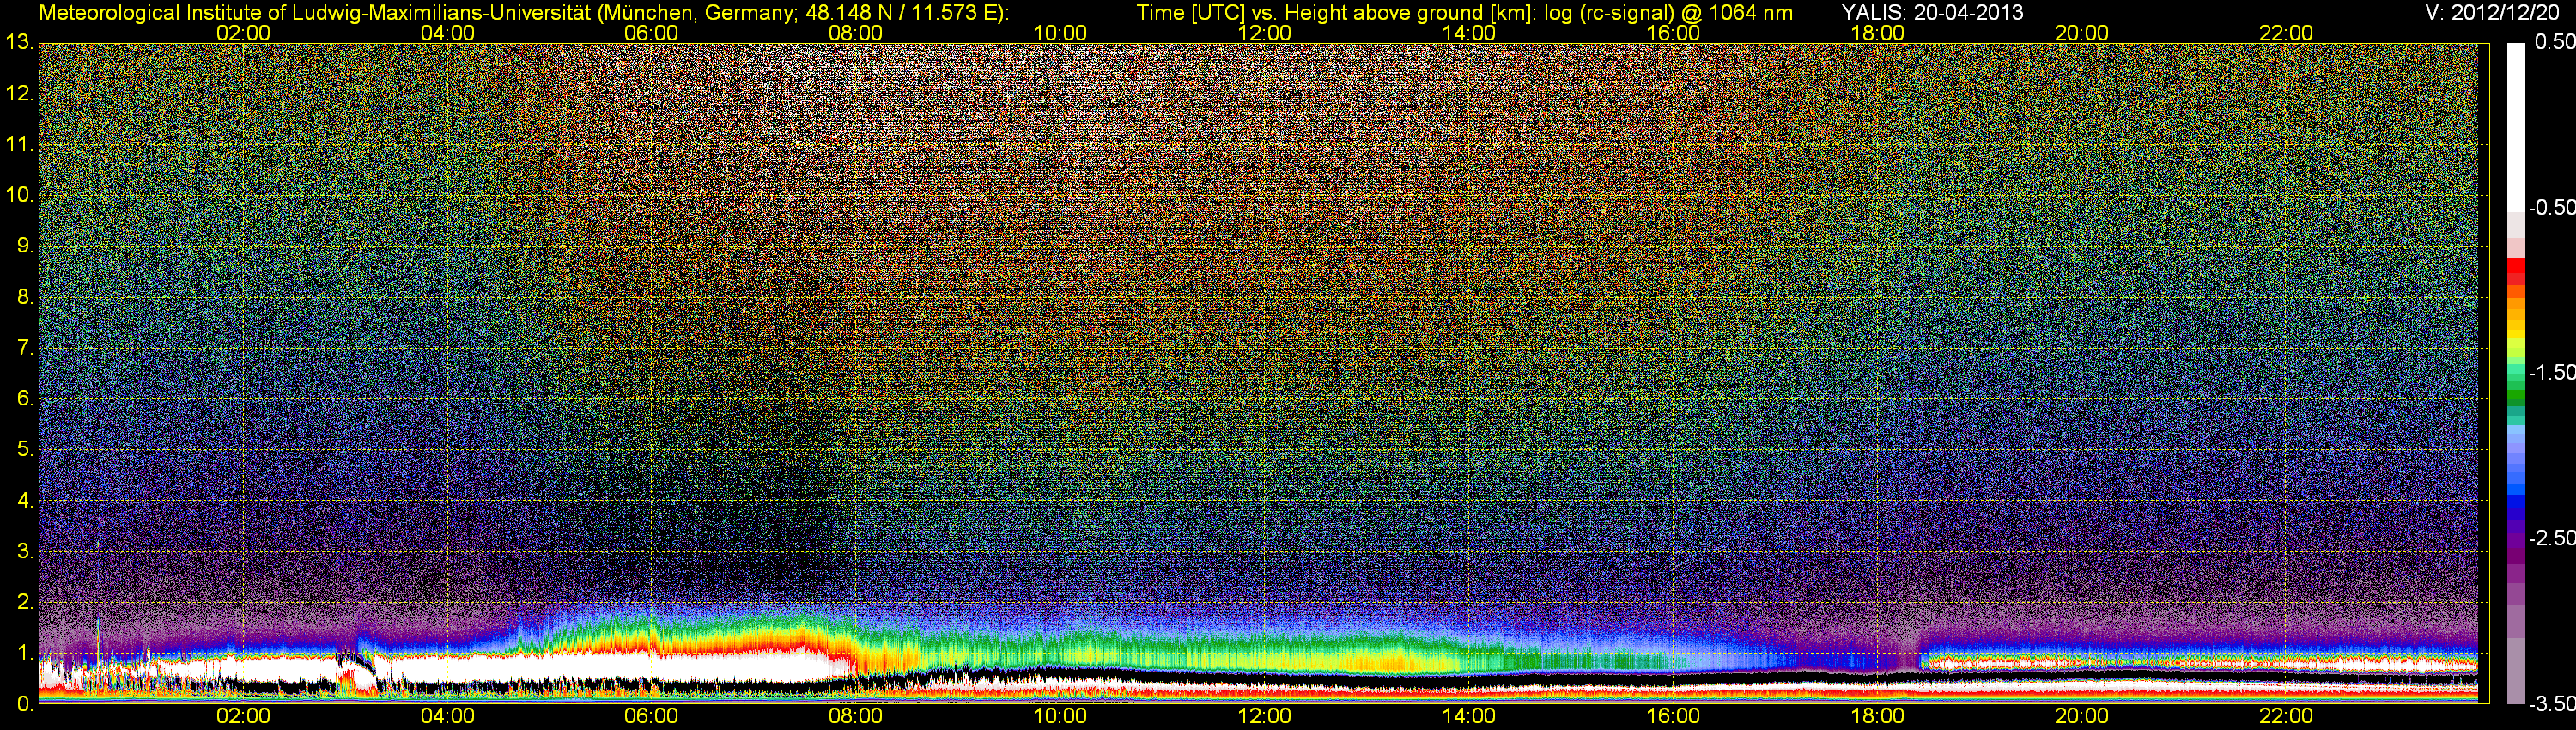
Task: Select the 12:00 label on the bottom time axis
Action: tap(1264, 716)
